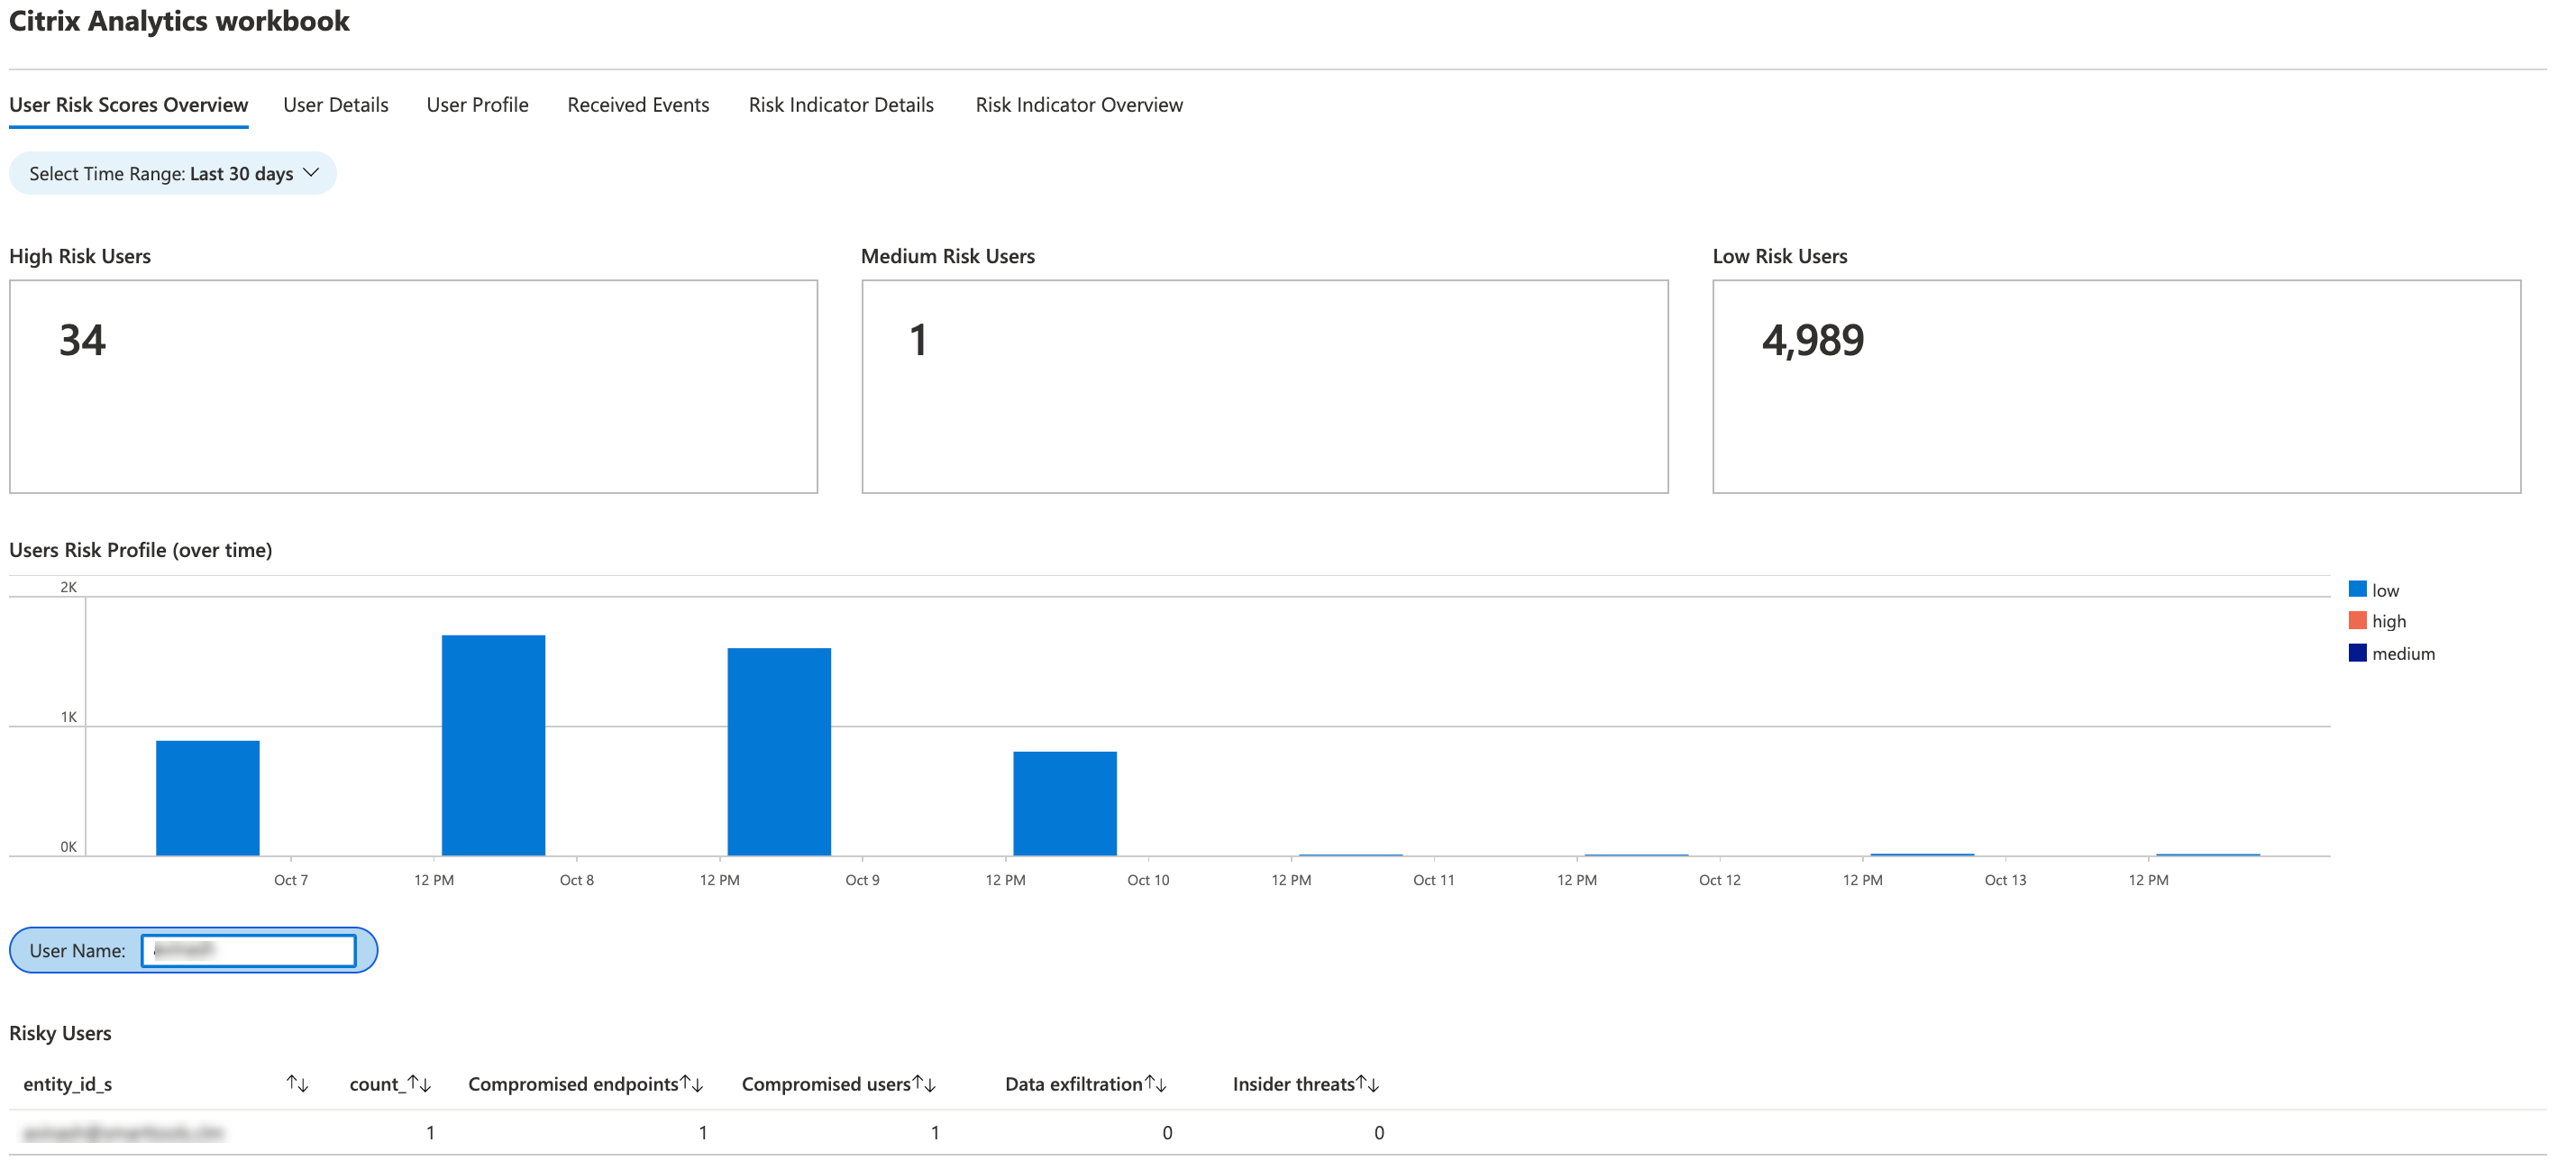The width and height of the screenshot is (2576, 1170).
Task: Go to Received Events tab
Action: tap(638, 105)
